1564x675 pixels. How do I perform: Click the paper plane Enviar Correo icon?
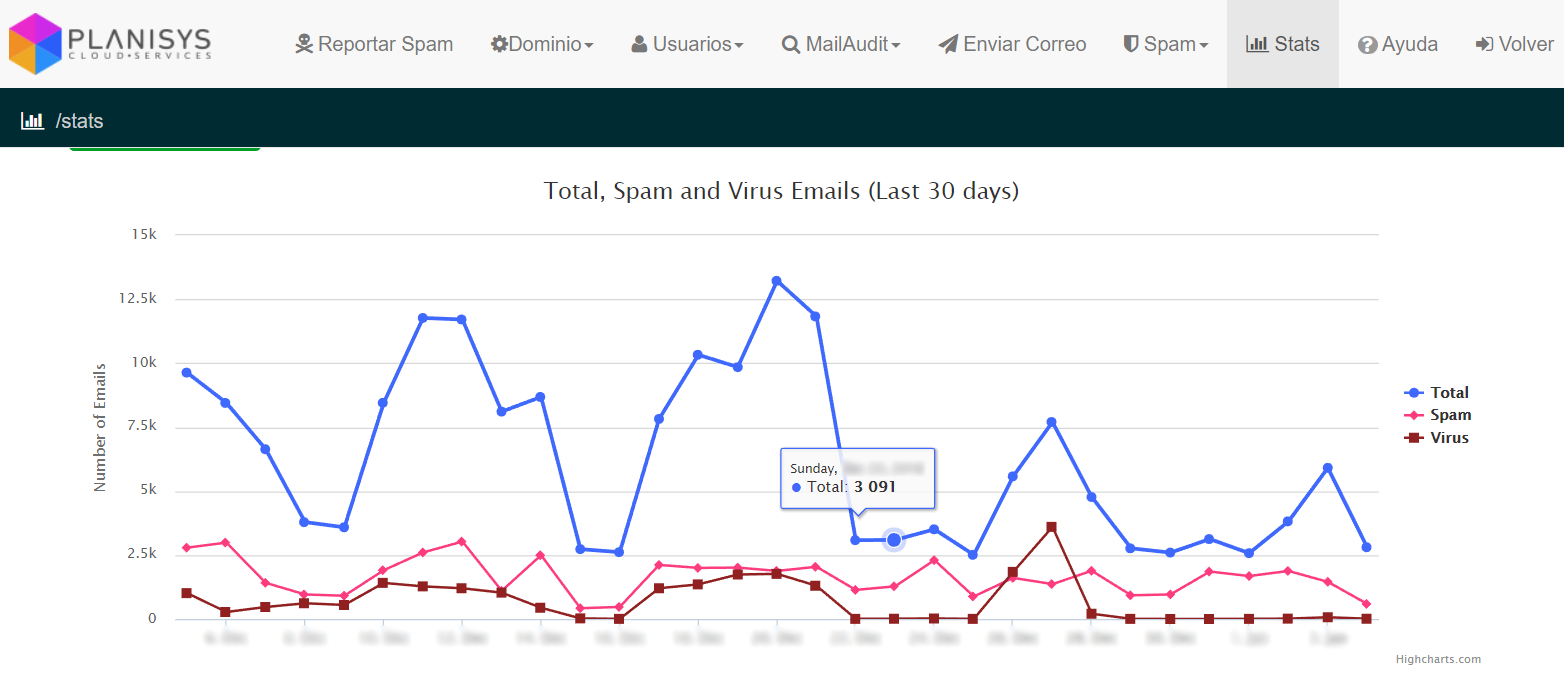click(948, 44)
